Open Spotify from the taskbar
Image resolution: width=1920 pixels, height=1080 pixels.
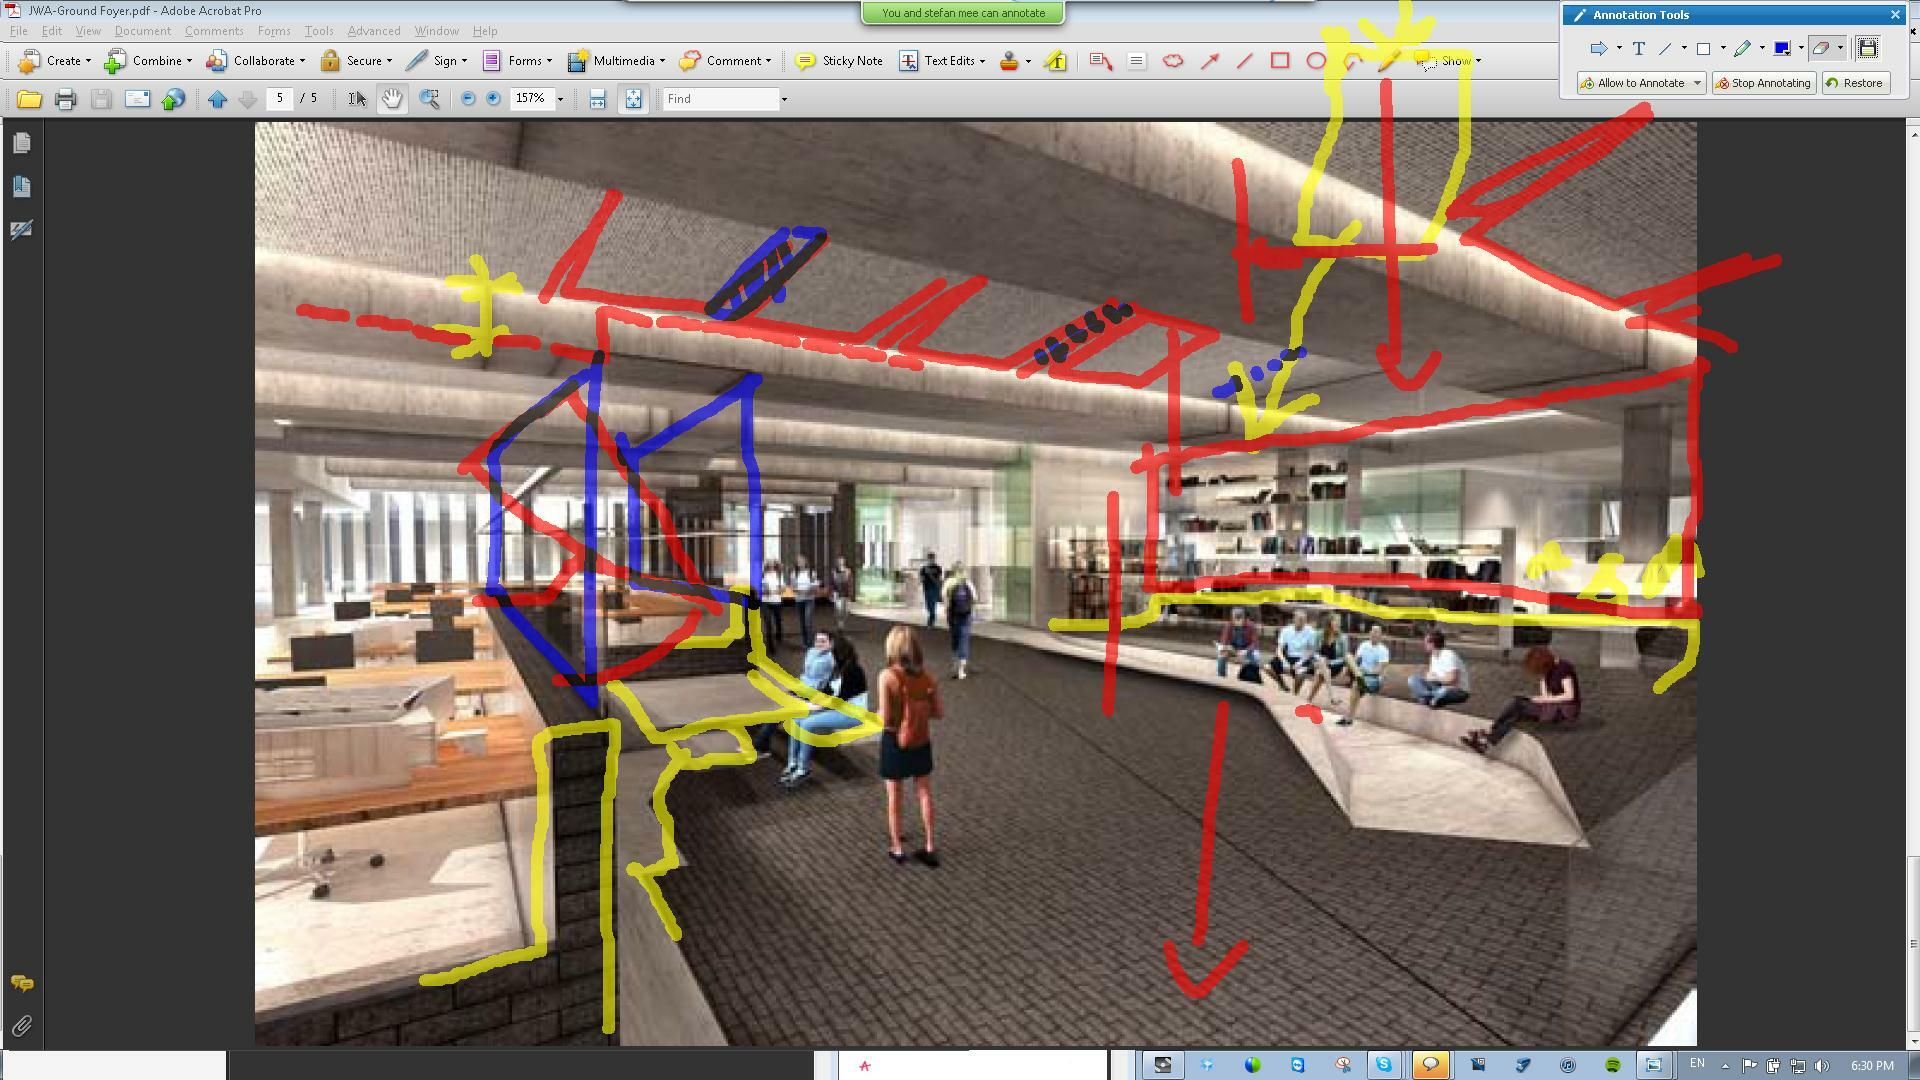[1612, 1065]
